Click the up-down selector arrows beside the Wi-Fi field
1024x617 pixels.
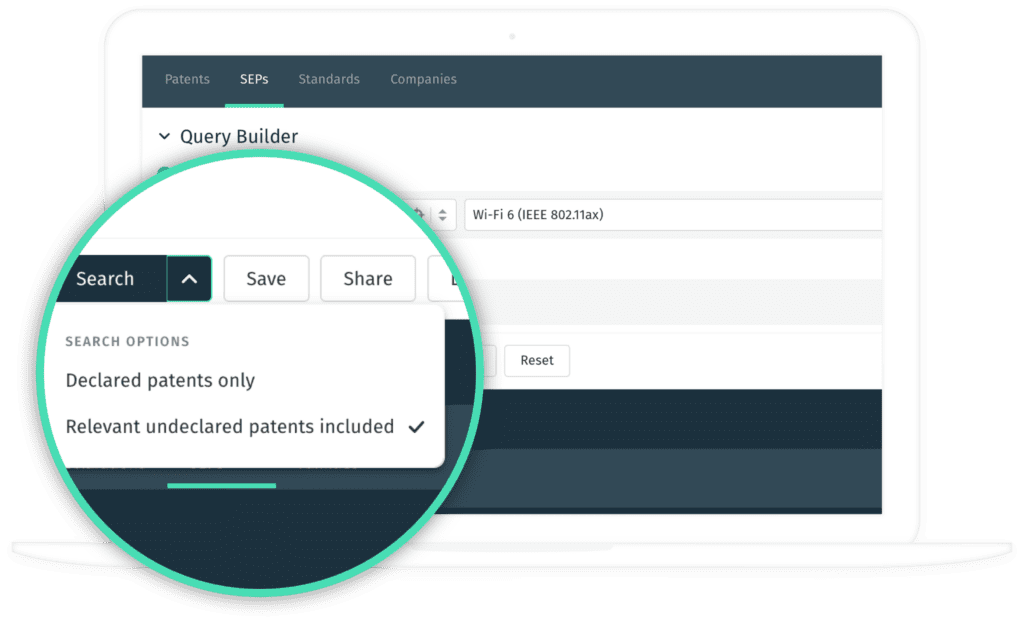point(442,215)
